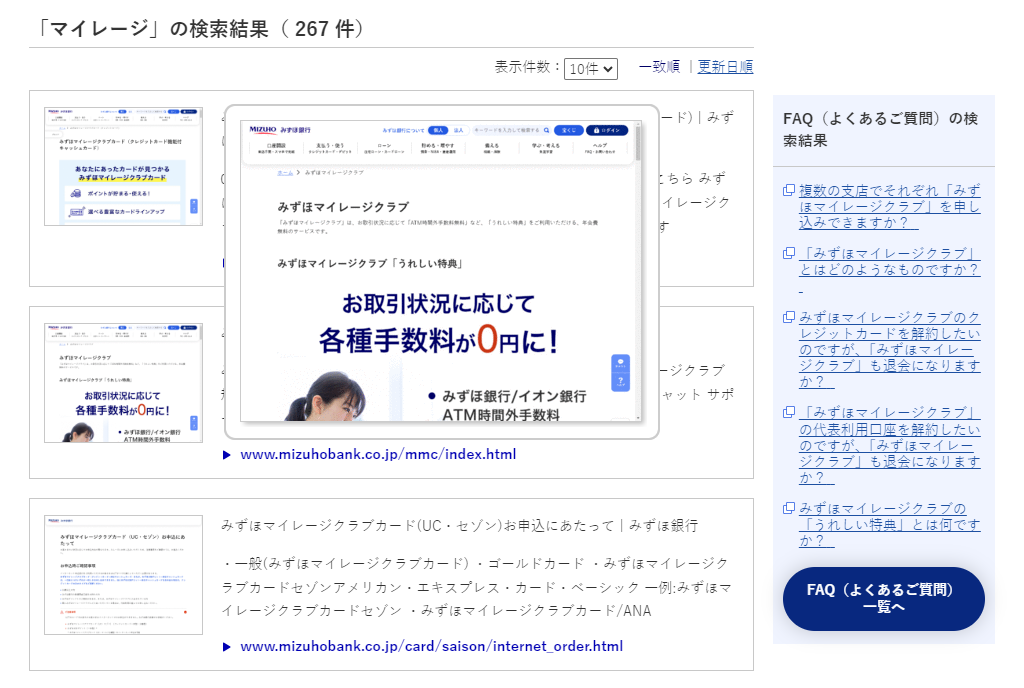
Task: Click ホーム breadcrumb in preview popup
Action: pyautogui.click(x=285, y=172)
